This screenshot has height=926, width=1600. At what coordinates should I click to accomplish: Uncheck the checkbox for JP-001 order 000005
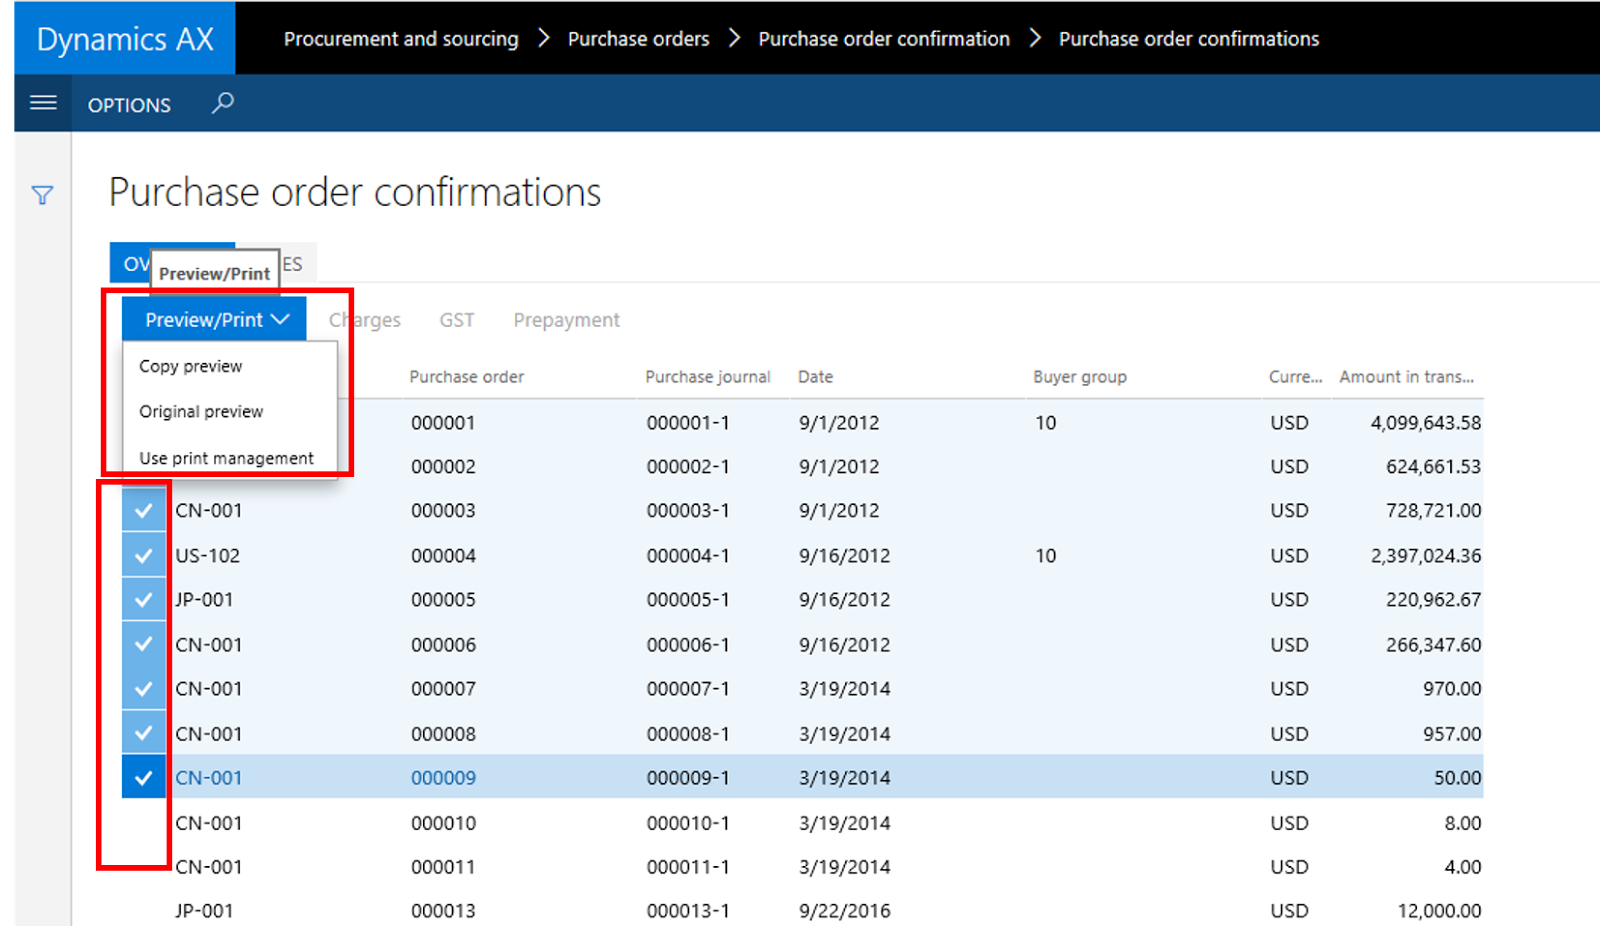pyautogui.click(x=143, y=599)
